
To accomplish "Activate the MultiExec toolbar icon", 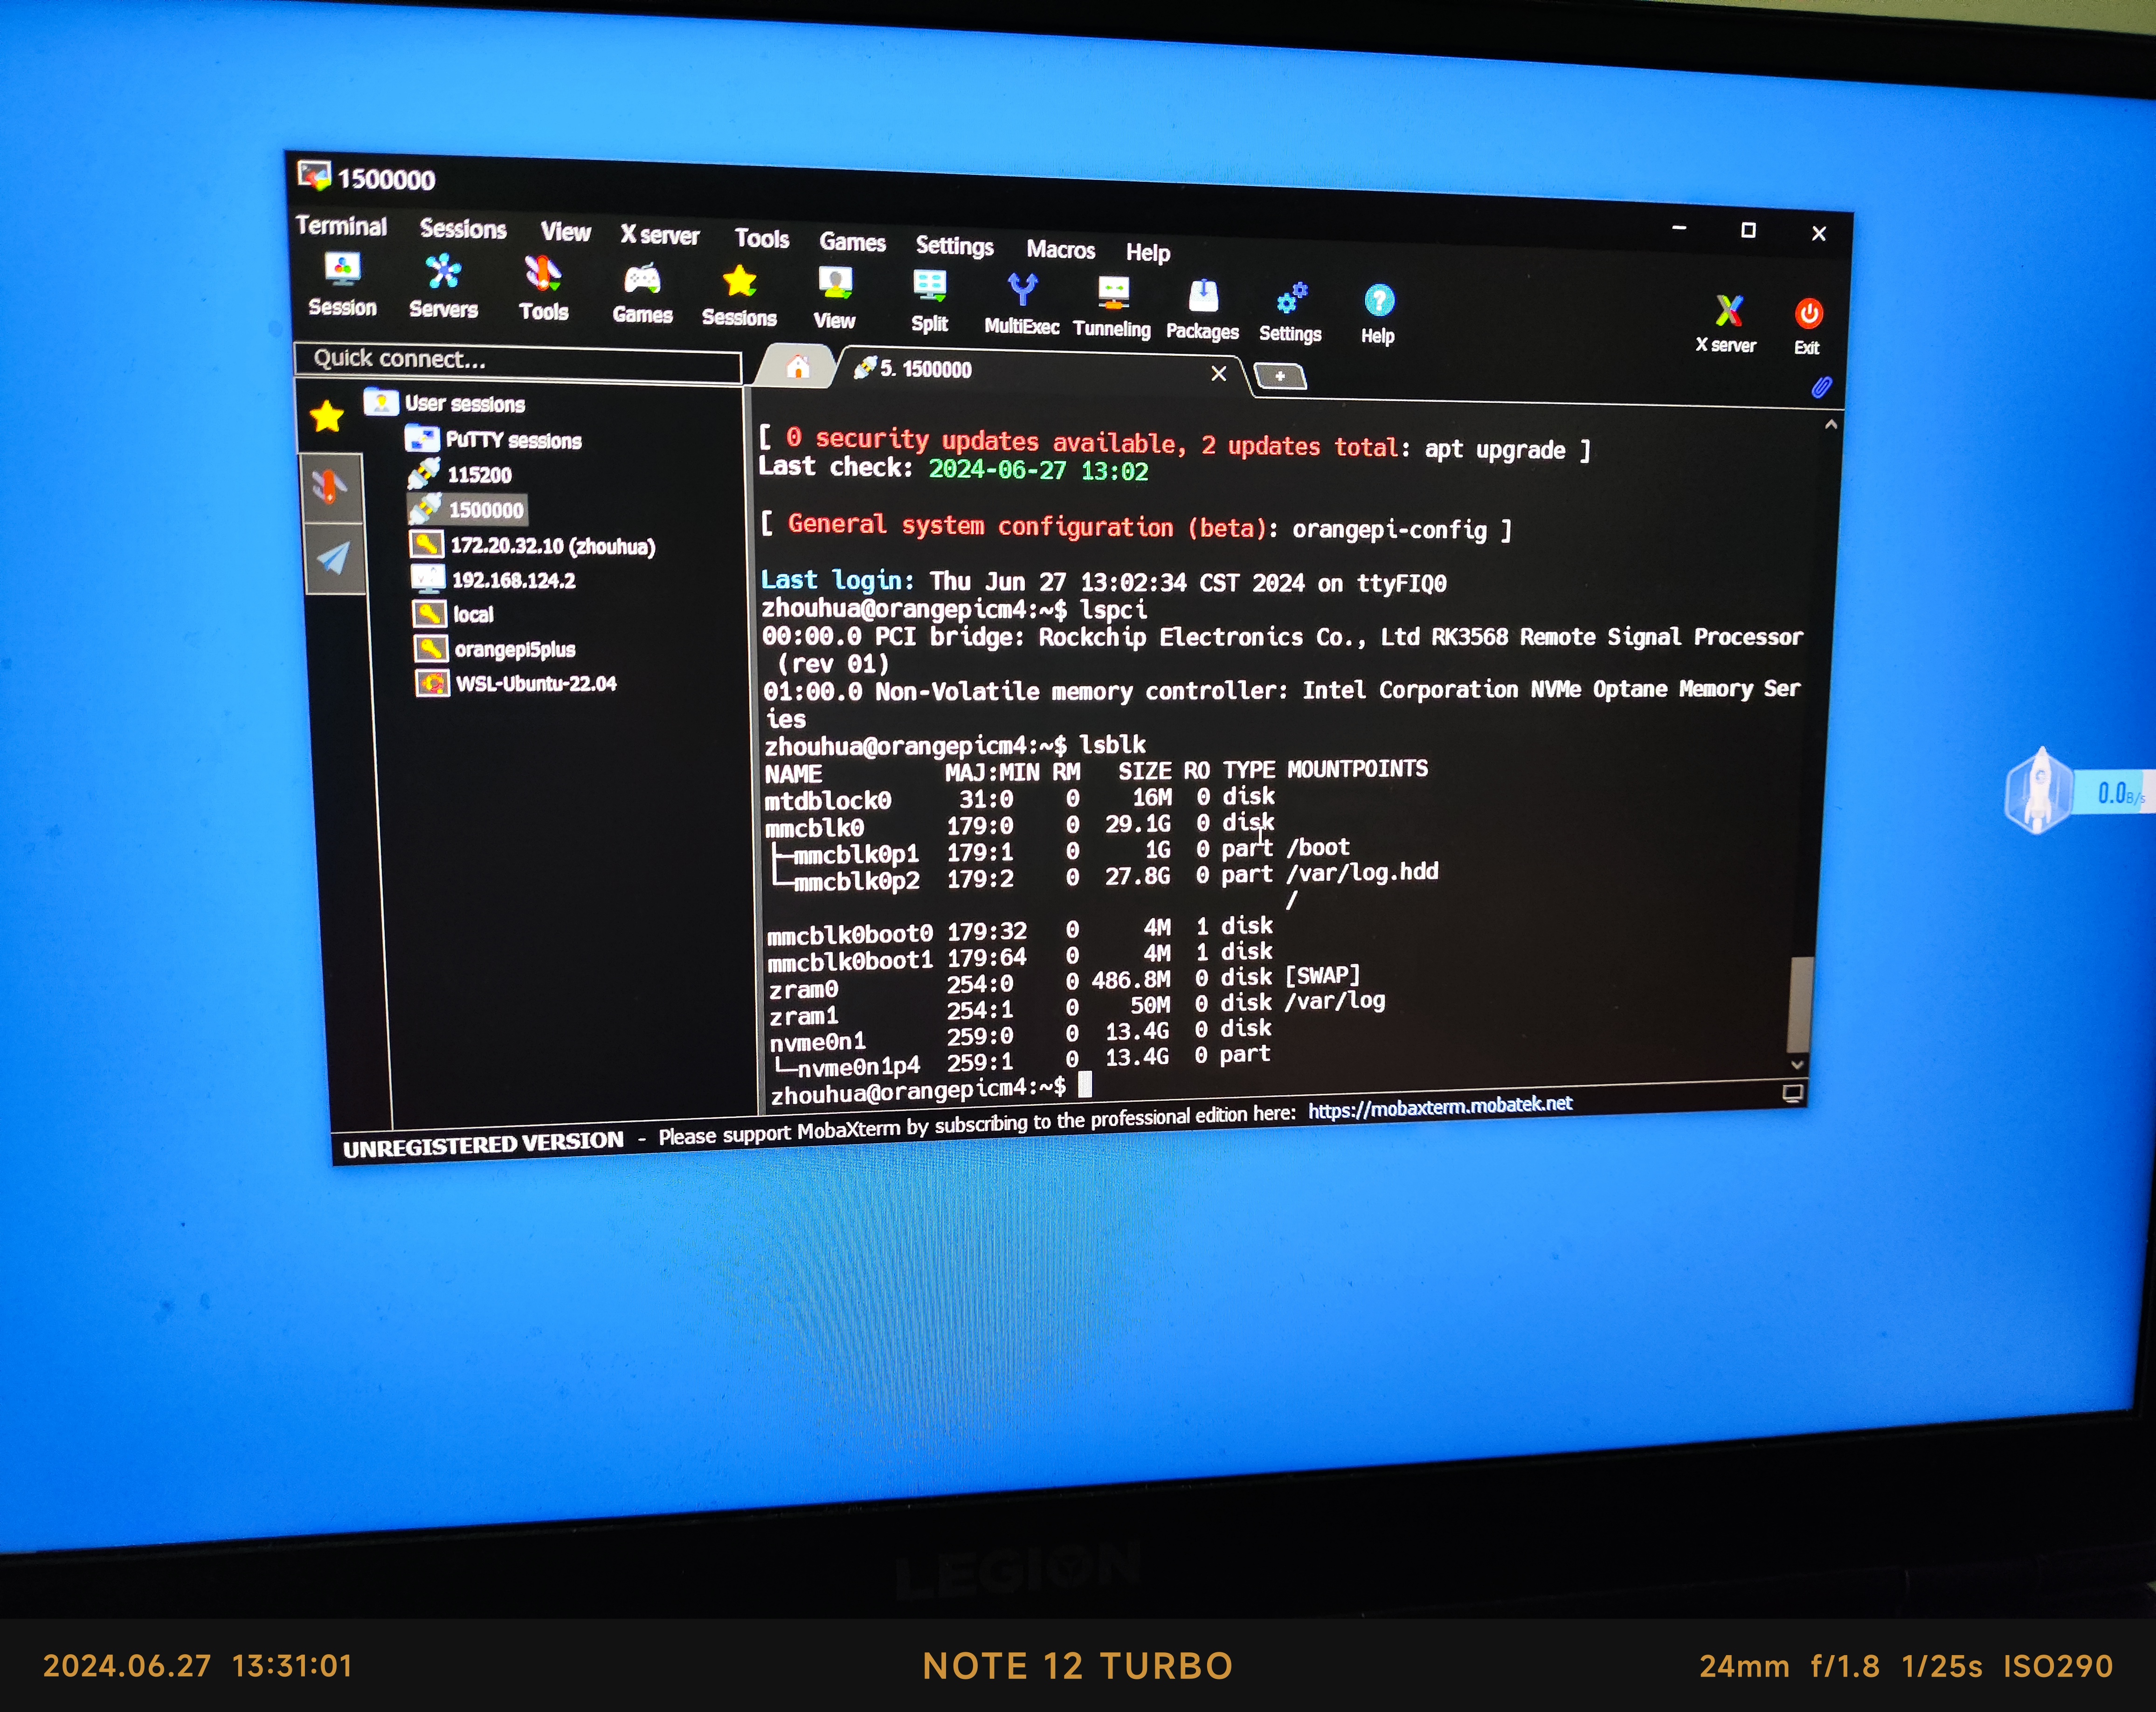I will 1021,304.
